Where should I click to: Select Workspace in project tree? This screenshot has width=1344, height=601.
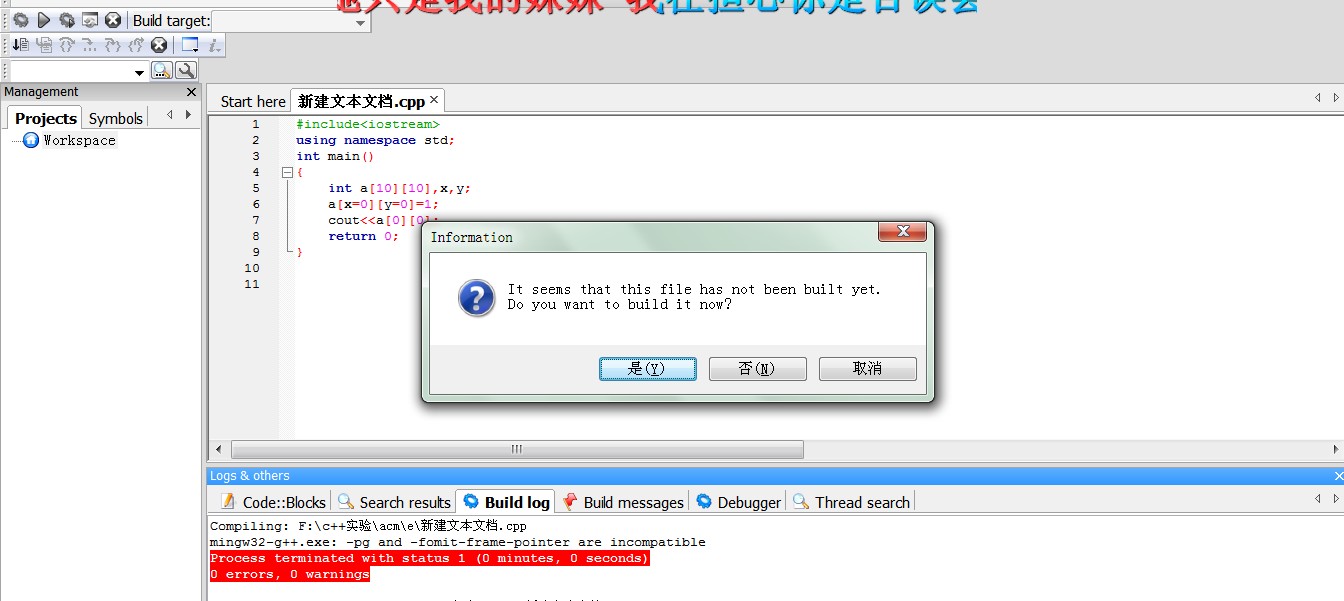[x=79, y=141]
